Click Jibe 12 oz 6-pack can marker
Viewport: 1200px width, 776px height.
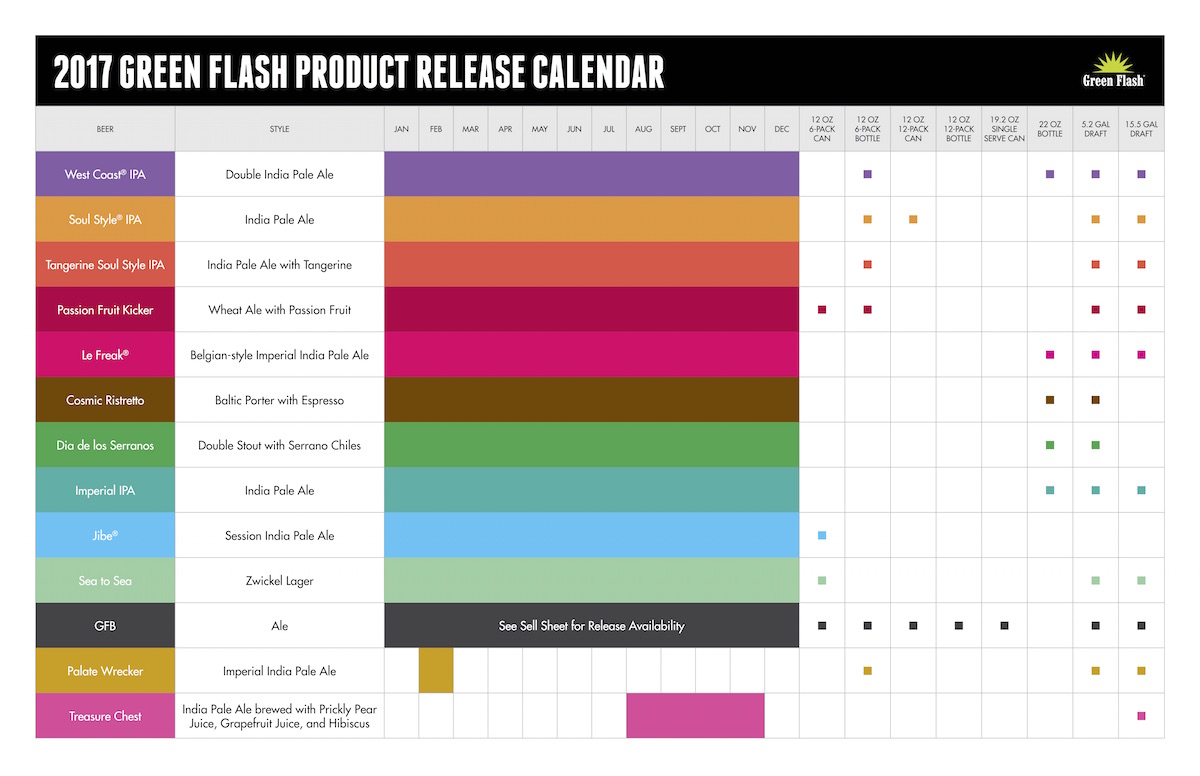[822, 535]
